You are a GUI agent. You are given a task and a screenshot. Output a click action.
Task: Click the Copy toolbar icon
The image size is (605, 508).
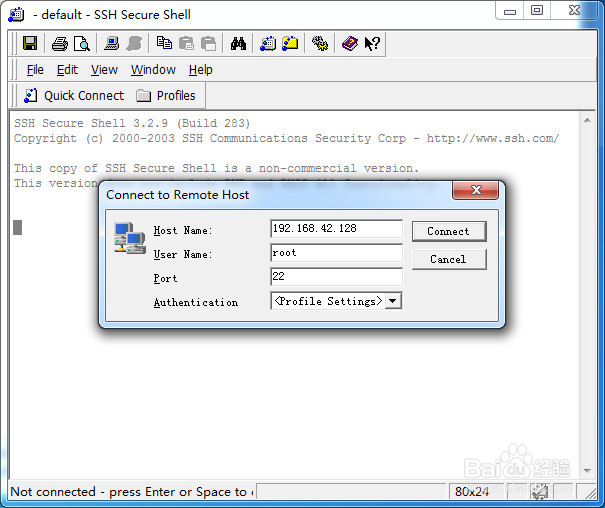point(164,43)
